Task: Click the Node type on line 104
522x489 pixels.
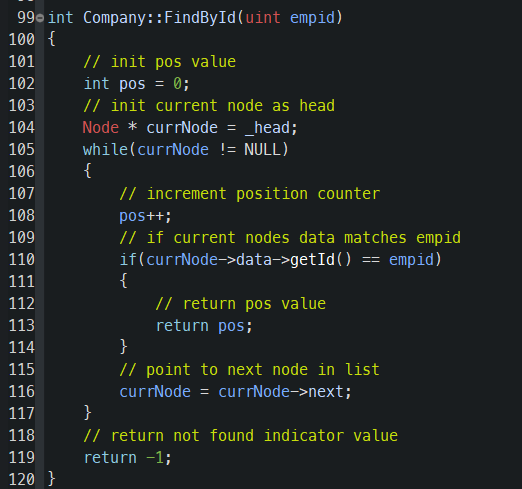Action: (101, 128)
